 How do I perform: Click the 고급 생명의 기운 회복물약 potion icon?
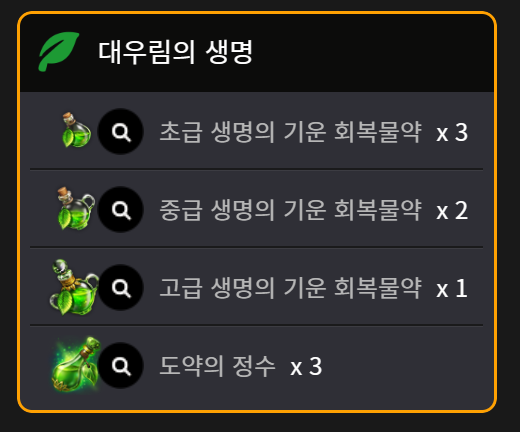tap(74, 287)
